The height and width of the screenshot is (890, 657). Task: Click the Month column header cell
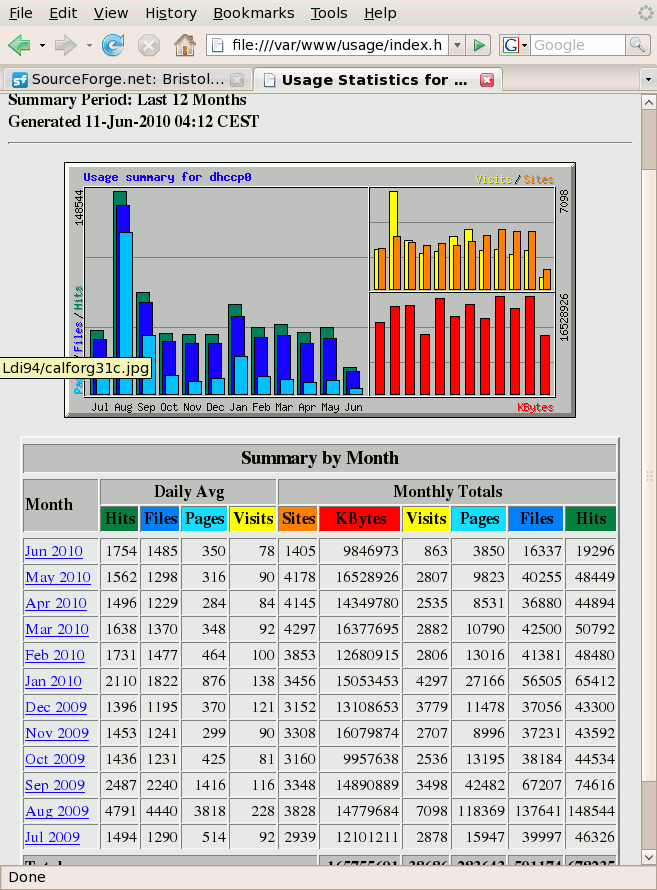61,505
